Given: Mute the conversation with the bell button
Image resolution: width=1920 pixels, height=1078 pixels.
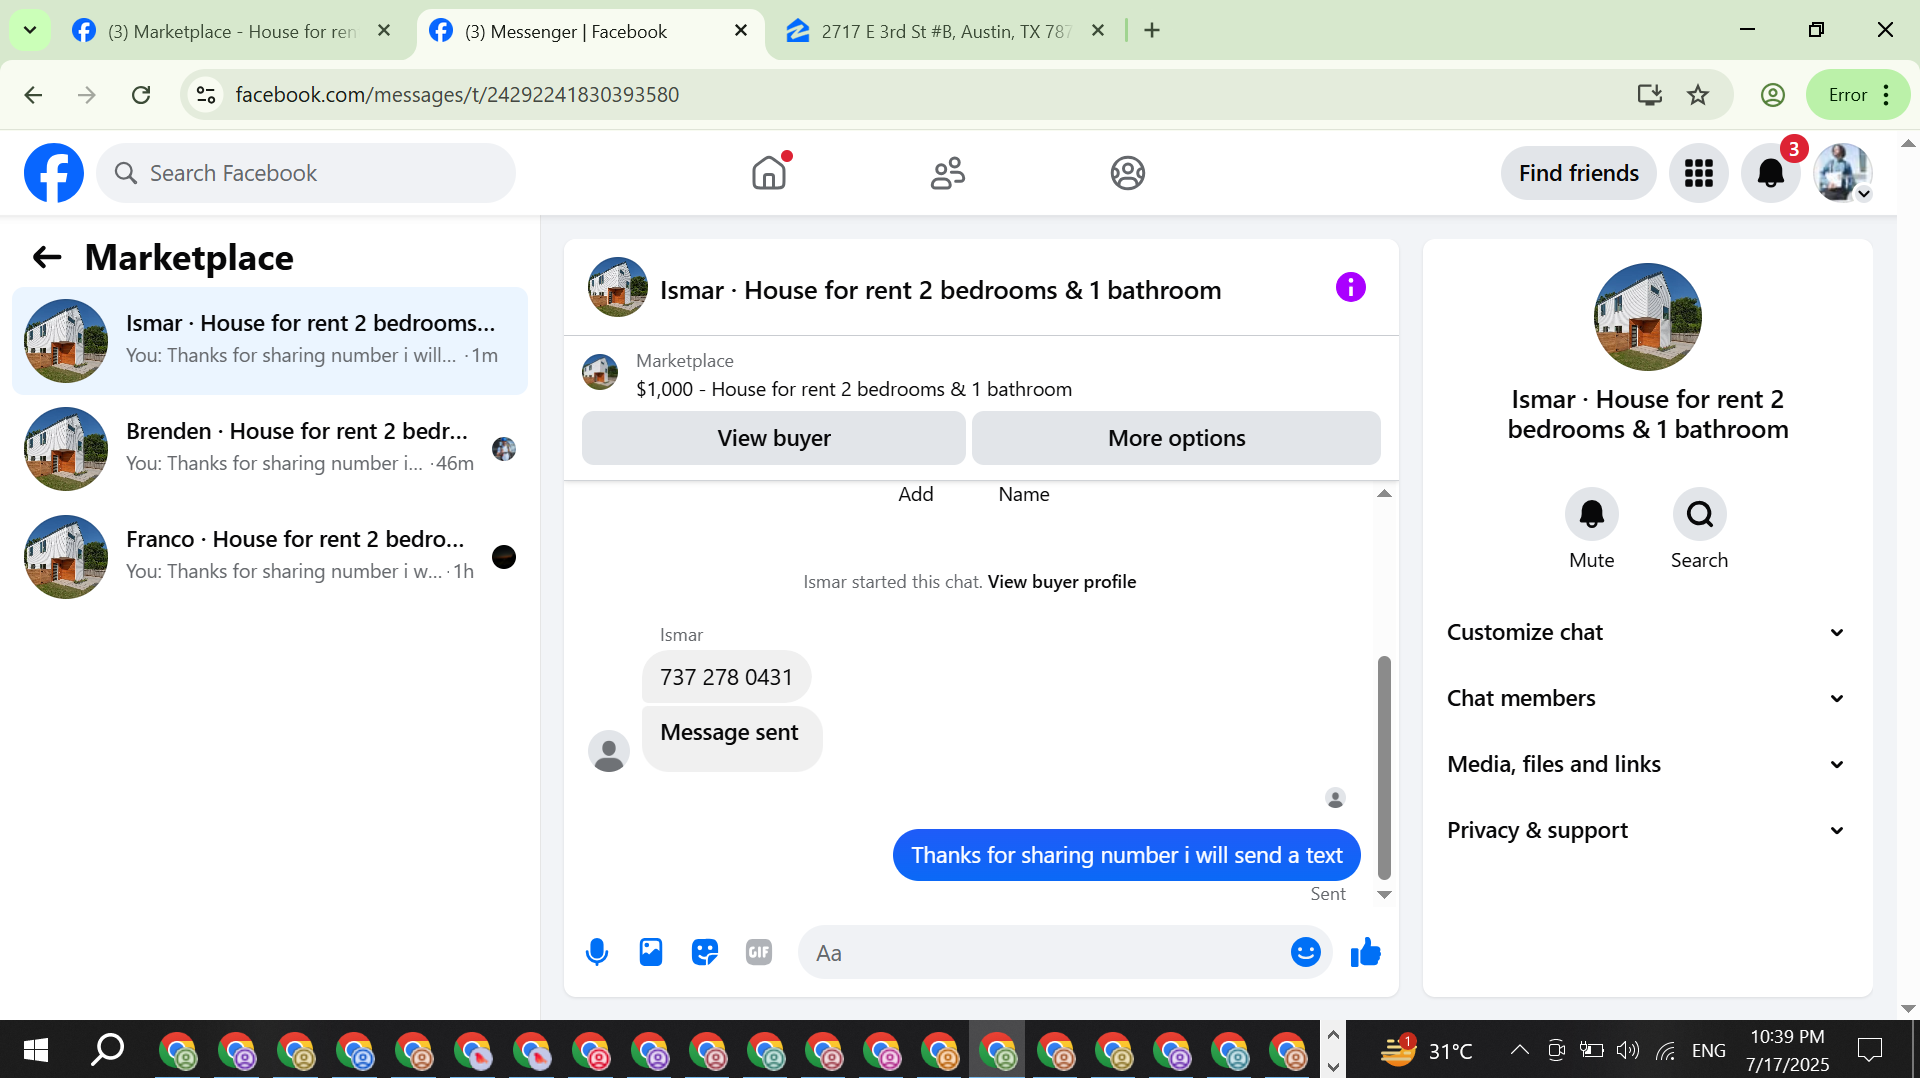Looking at the screenshot, I should tap(1591, 514).
